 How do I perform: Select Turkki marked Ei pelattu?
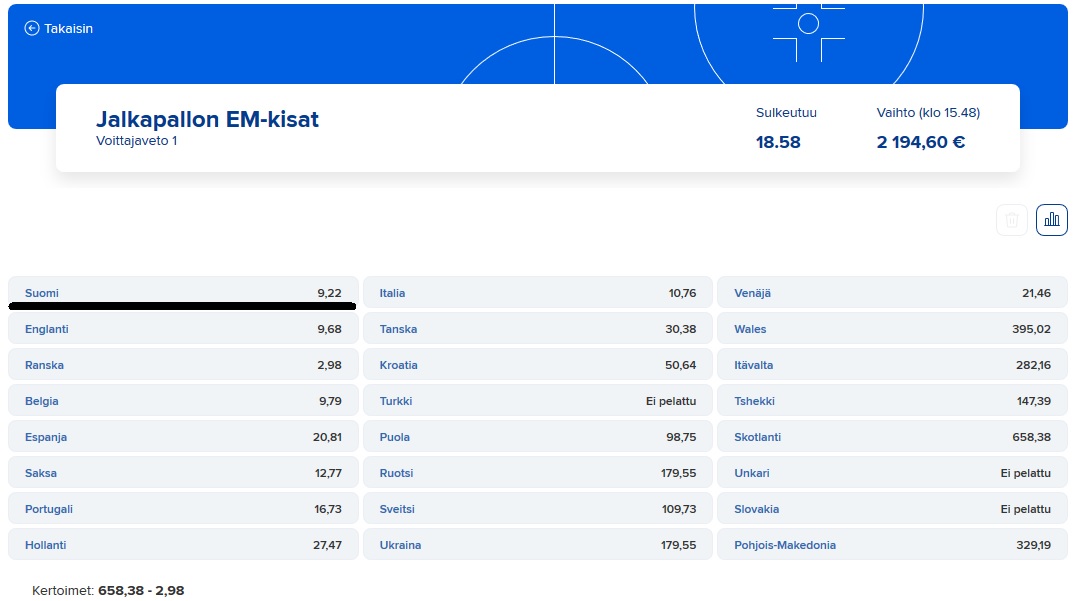click(537, 401)
